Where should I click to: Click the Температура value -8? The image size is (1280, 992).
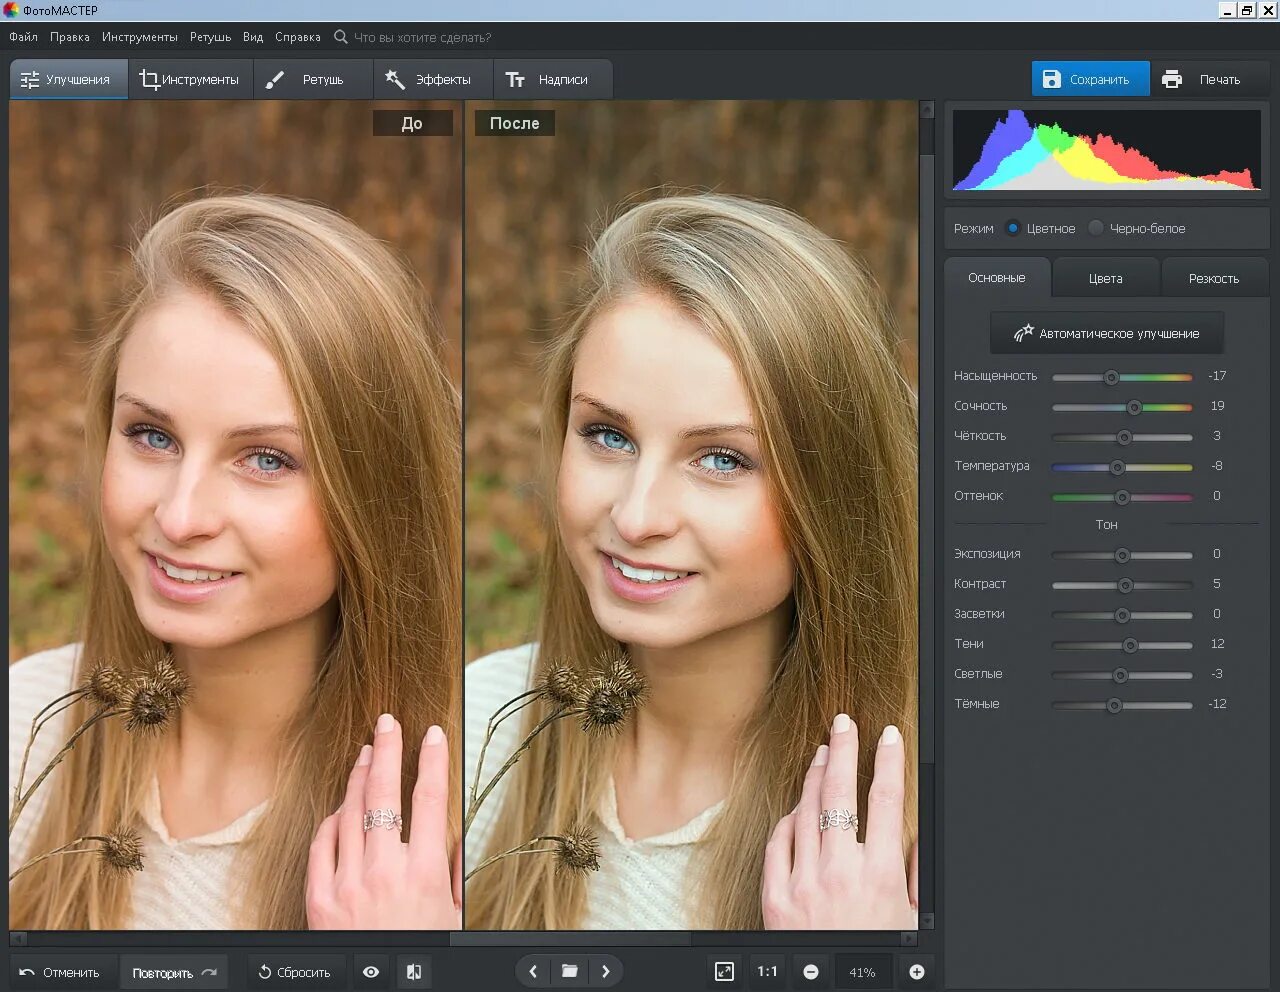[1217, 466]
